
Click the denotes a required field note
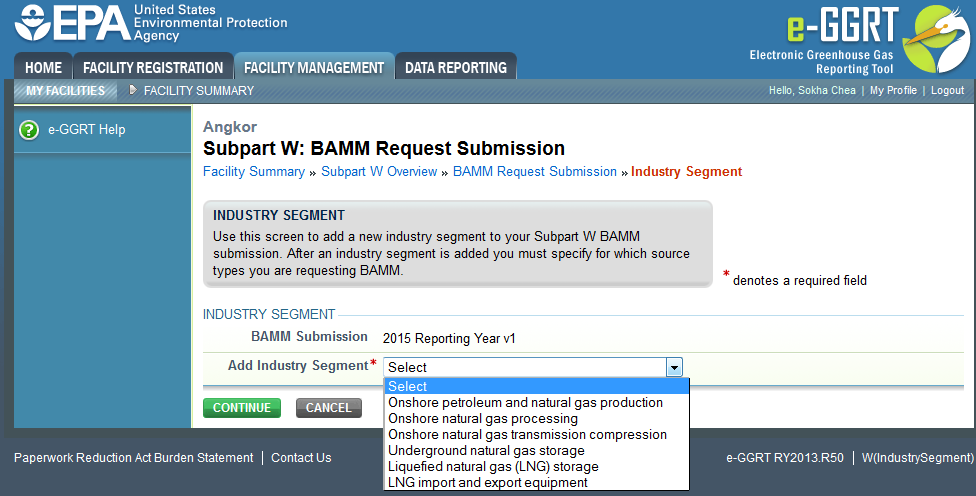pyautogui.click(x=800, y=281)
